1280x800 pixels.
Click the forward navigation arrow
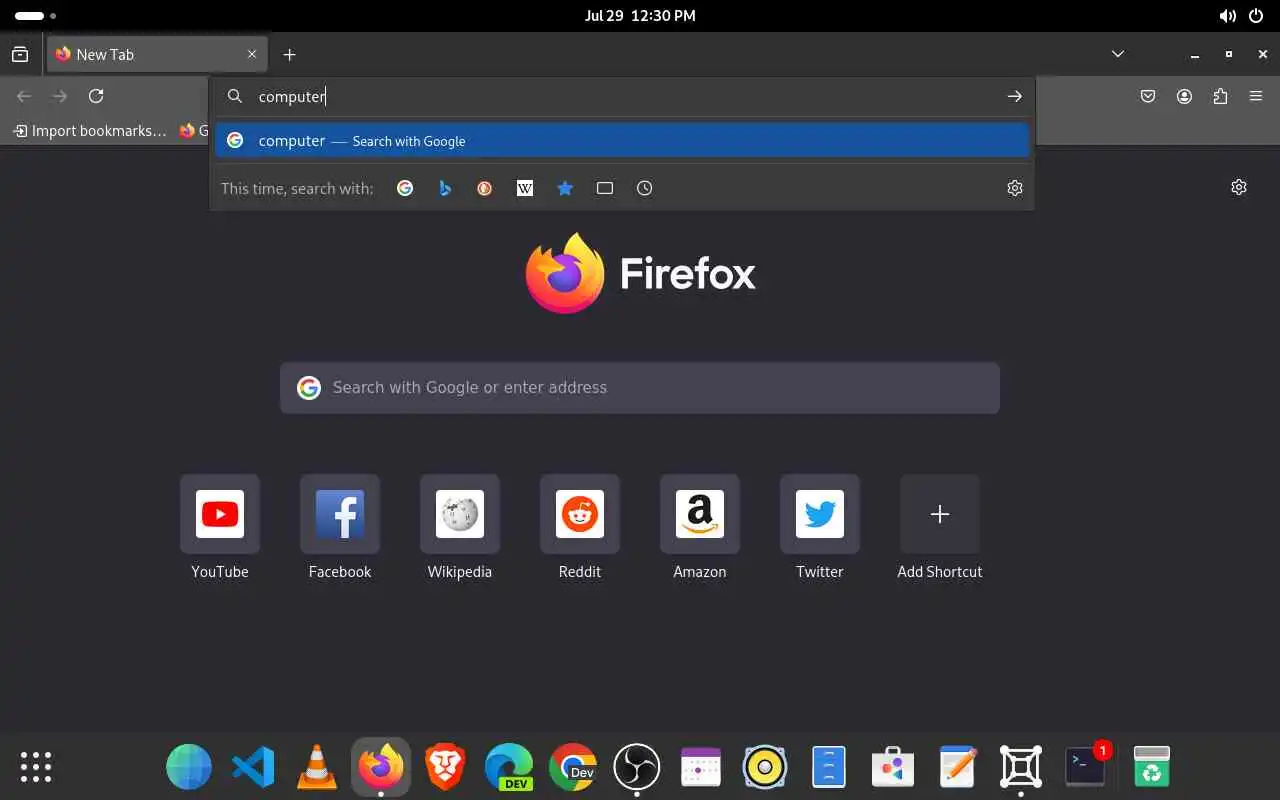point(60,96)
